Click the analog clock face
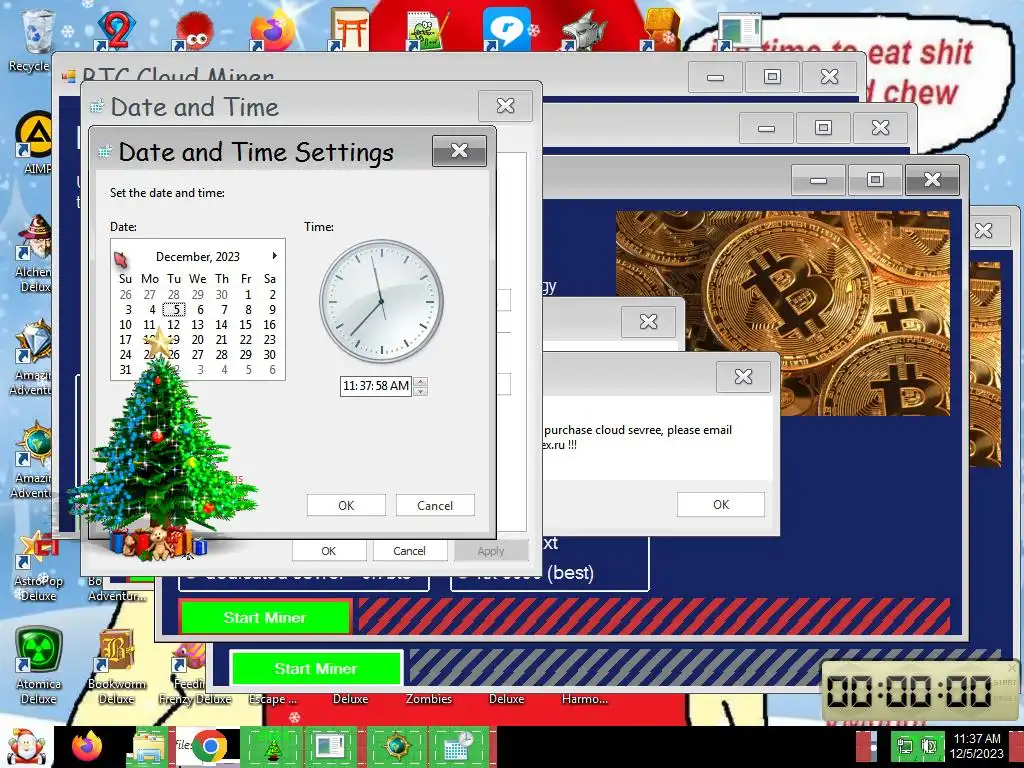The width and height of the screenshot is (1024, 768). pos(381,300)
